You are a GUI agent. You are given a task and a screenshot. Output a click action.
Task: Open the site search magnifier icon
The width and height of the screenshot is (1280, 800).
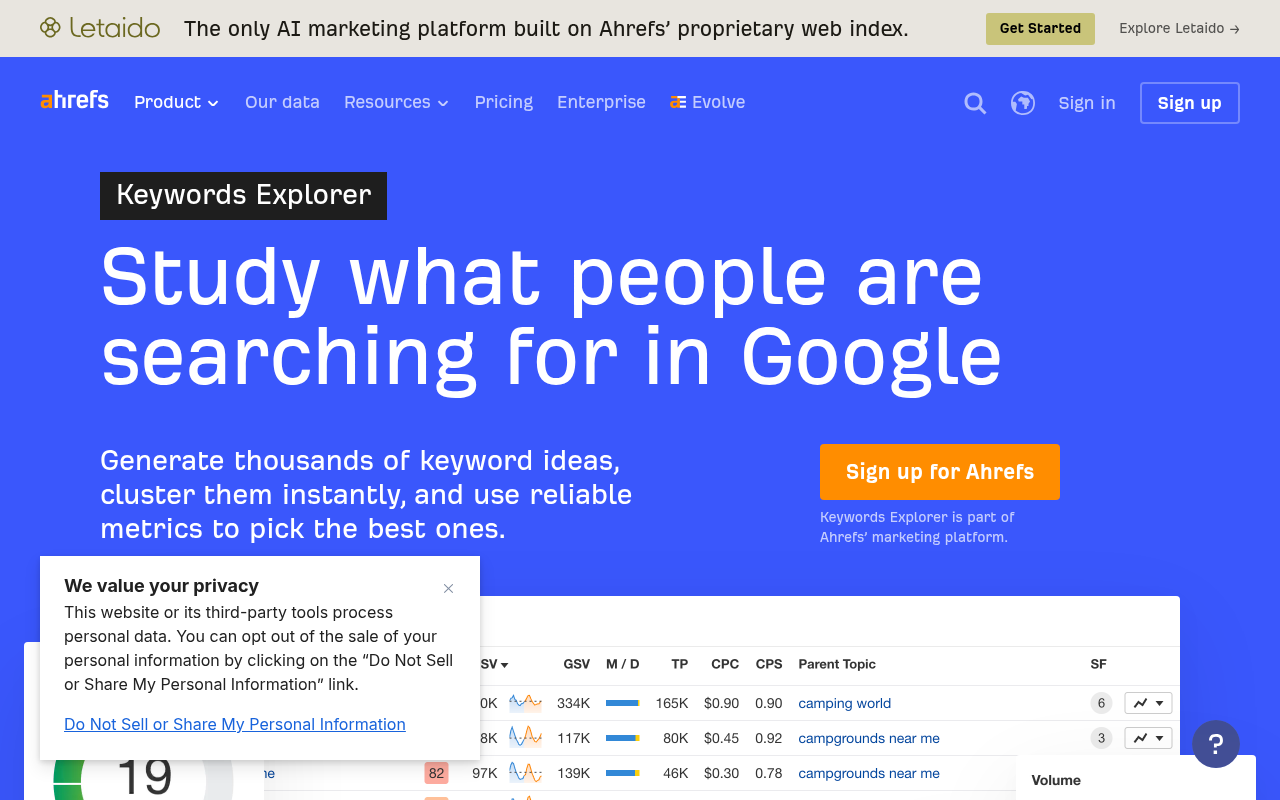pyautogui.click(x=975, y=103)
